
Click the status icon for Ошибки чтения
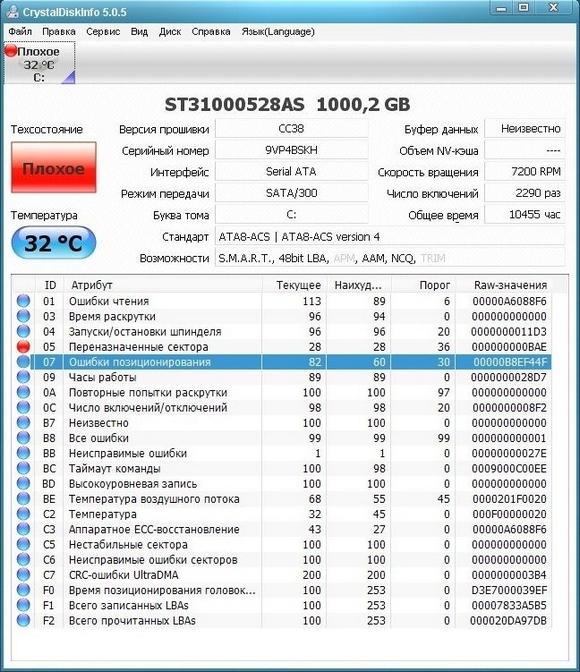point(23,301)
